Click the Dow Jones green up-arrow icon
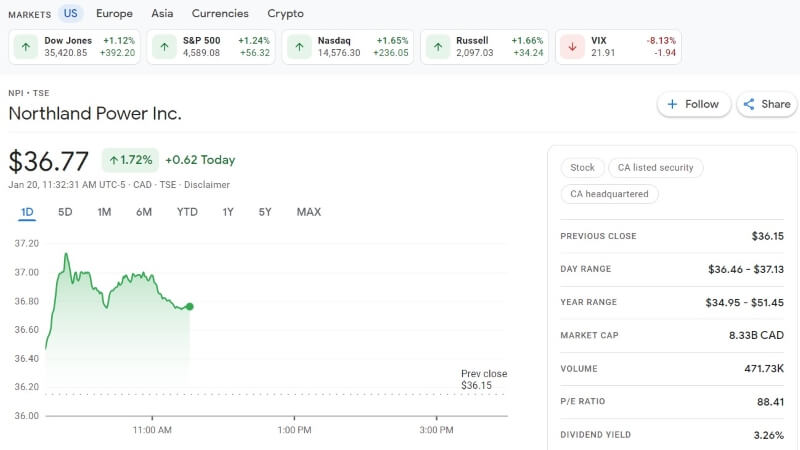Viewport: 800px width, 450px height. (x=26, y=47)
